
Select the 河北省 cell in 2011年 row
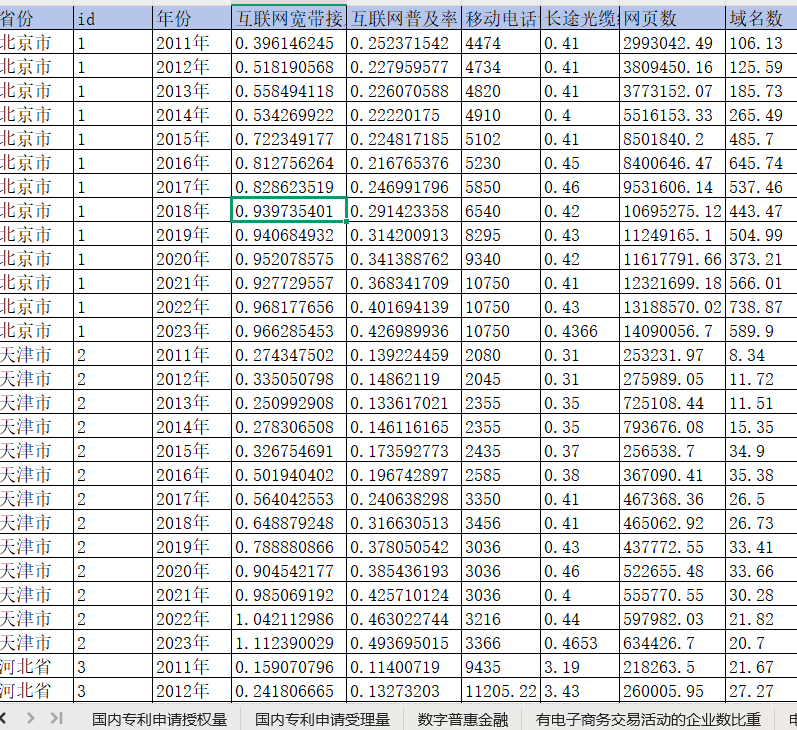(x=36, y=667)
